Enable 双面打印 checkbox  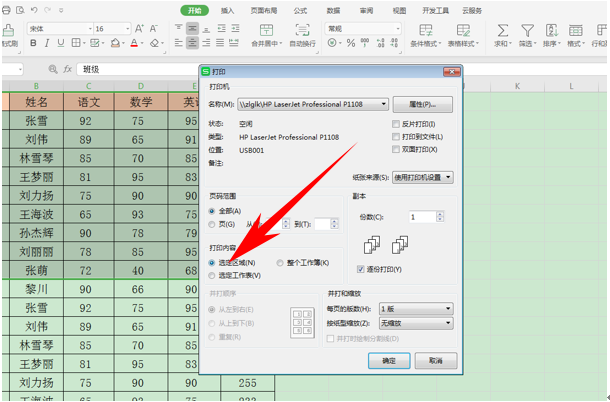(396, 149)
